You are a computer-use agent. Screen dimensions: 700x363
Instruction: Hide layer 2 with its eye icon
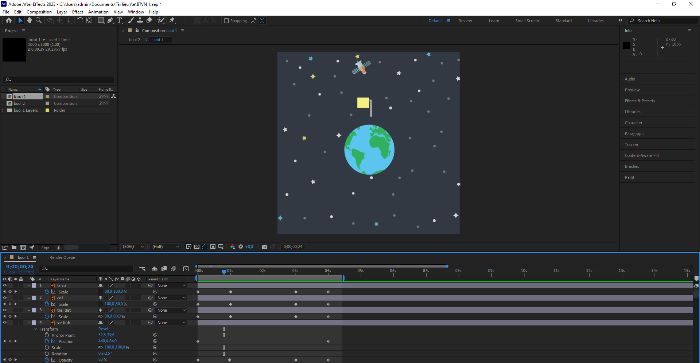click(x=5, y=298)
